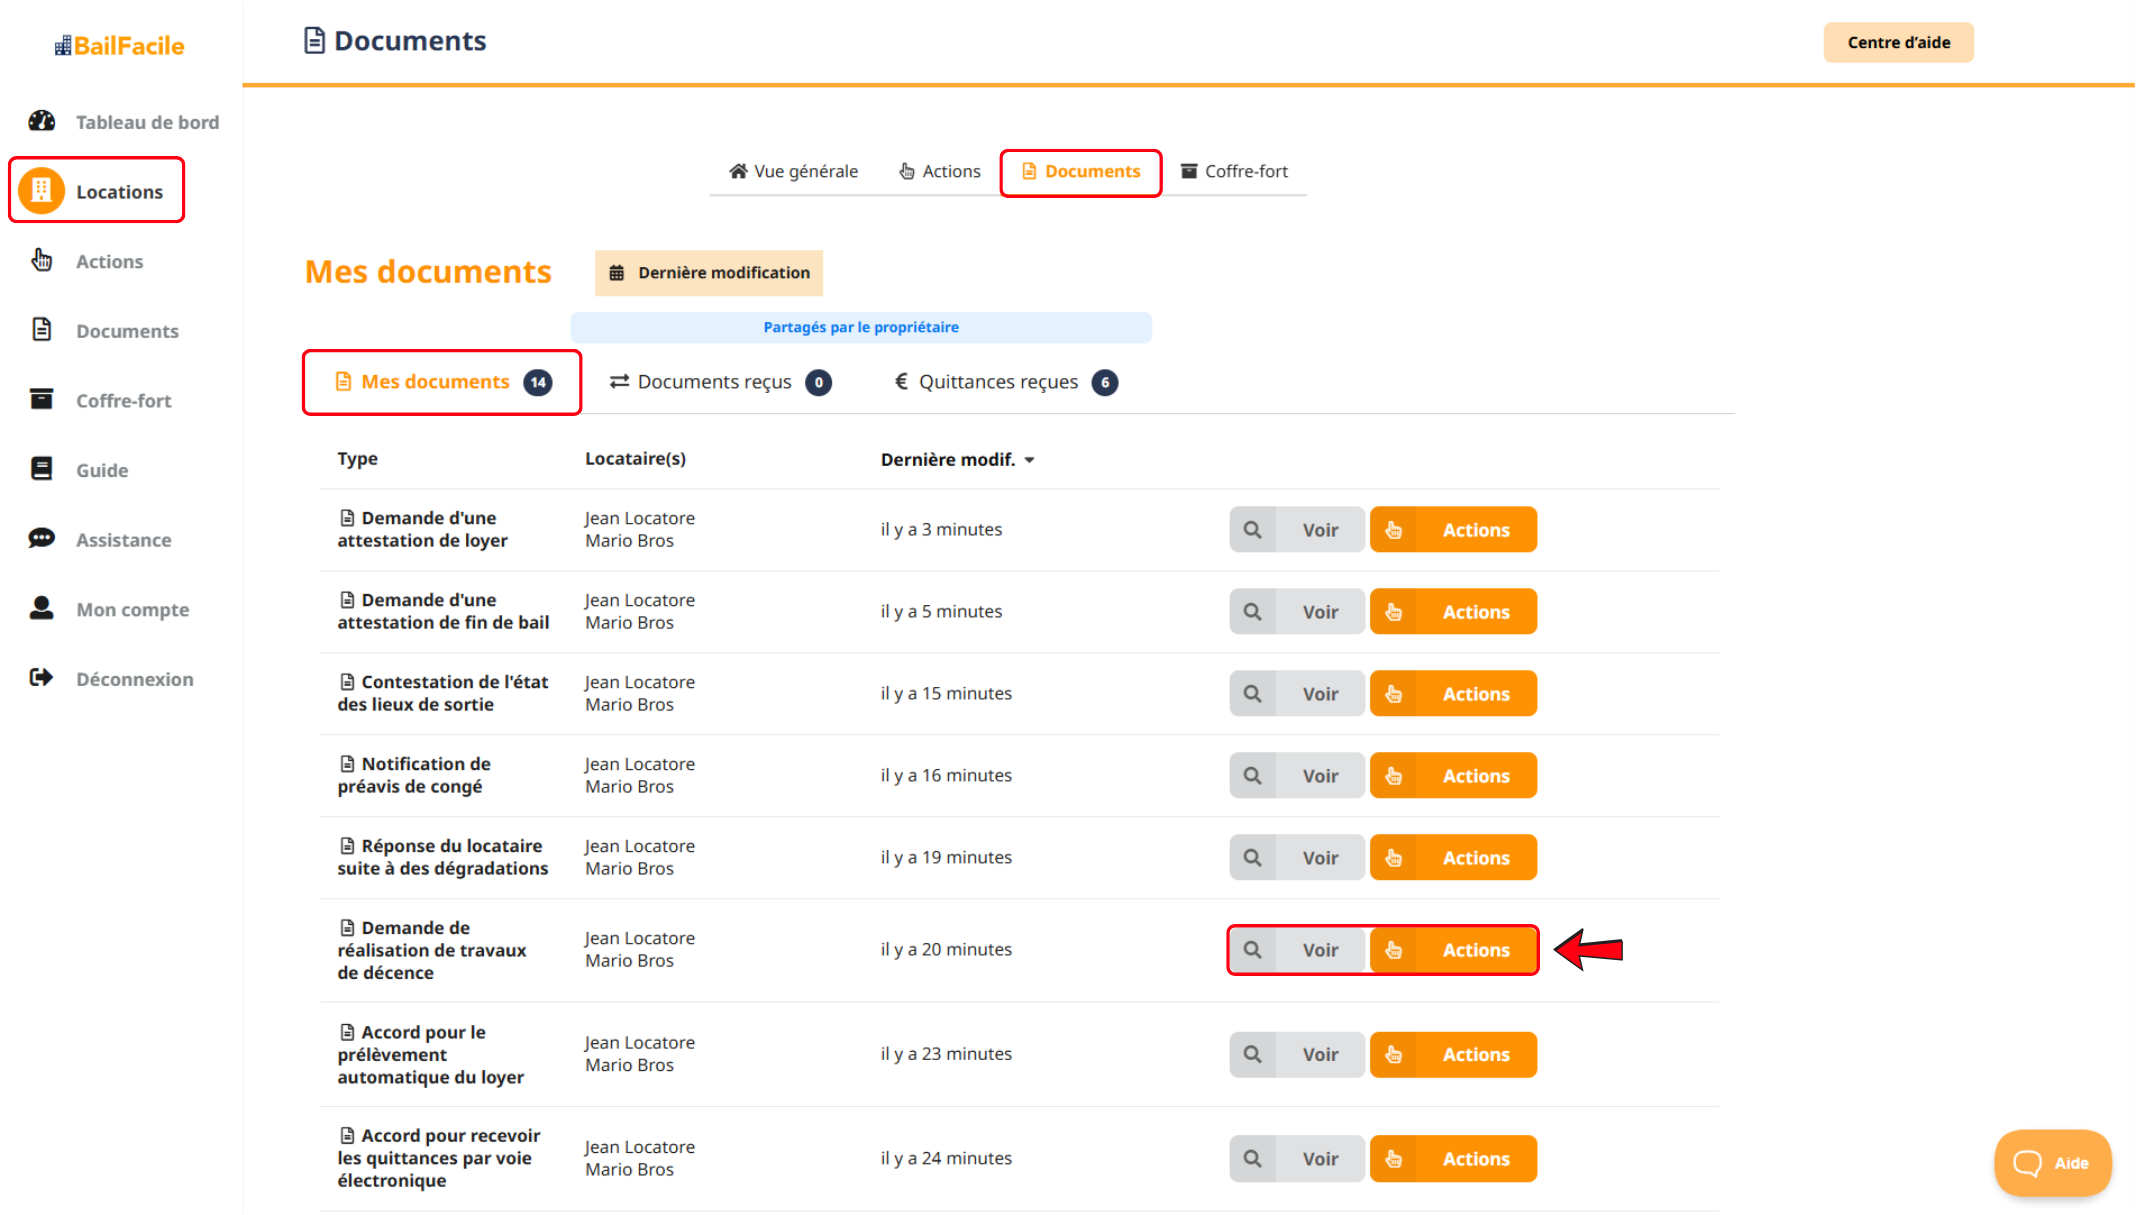Click the orange Locations building icon
The height and width of the screenshot is (1215, 2136).
tap(42, 190)
